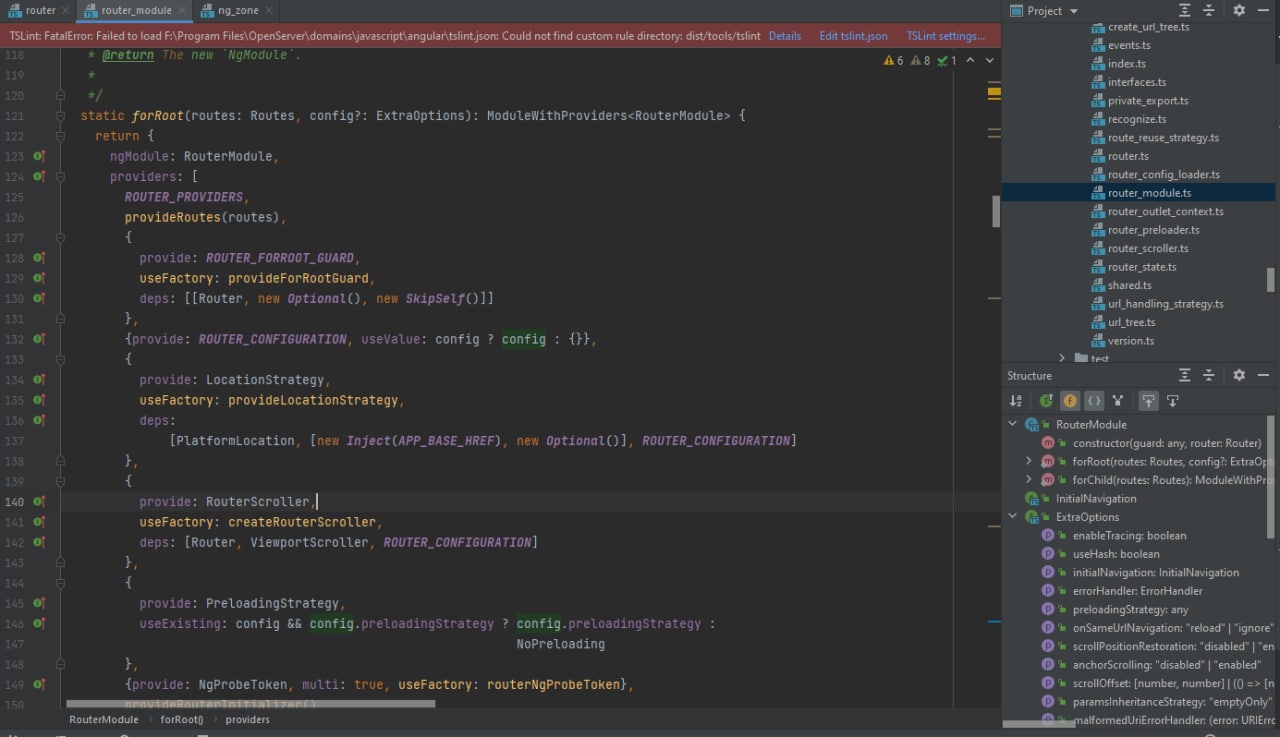Expand forRoot method node in Structure
Image resolution: width=1280 pixels, height=737 pixels.
coord(1028,461)
